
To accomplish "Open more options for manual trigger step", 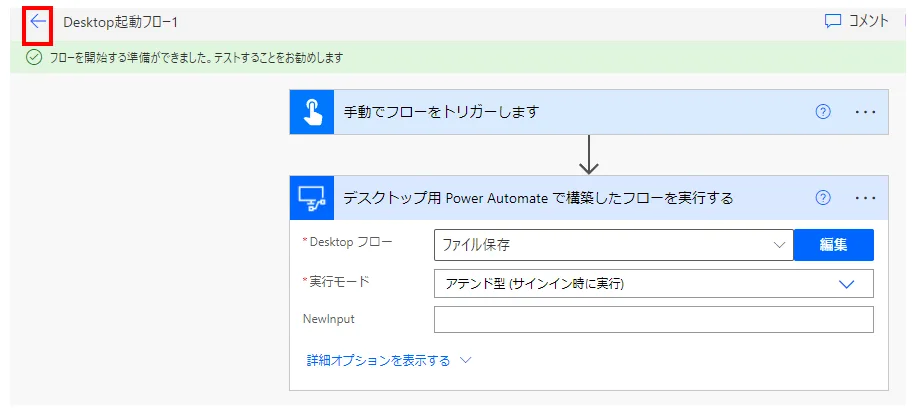I will click(865, 112).
